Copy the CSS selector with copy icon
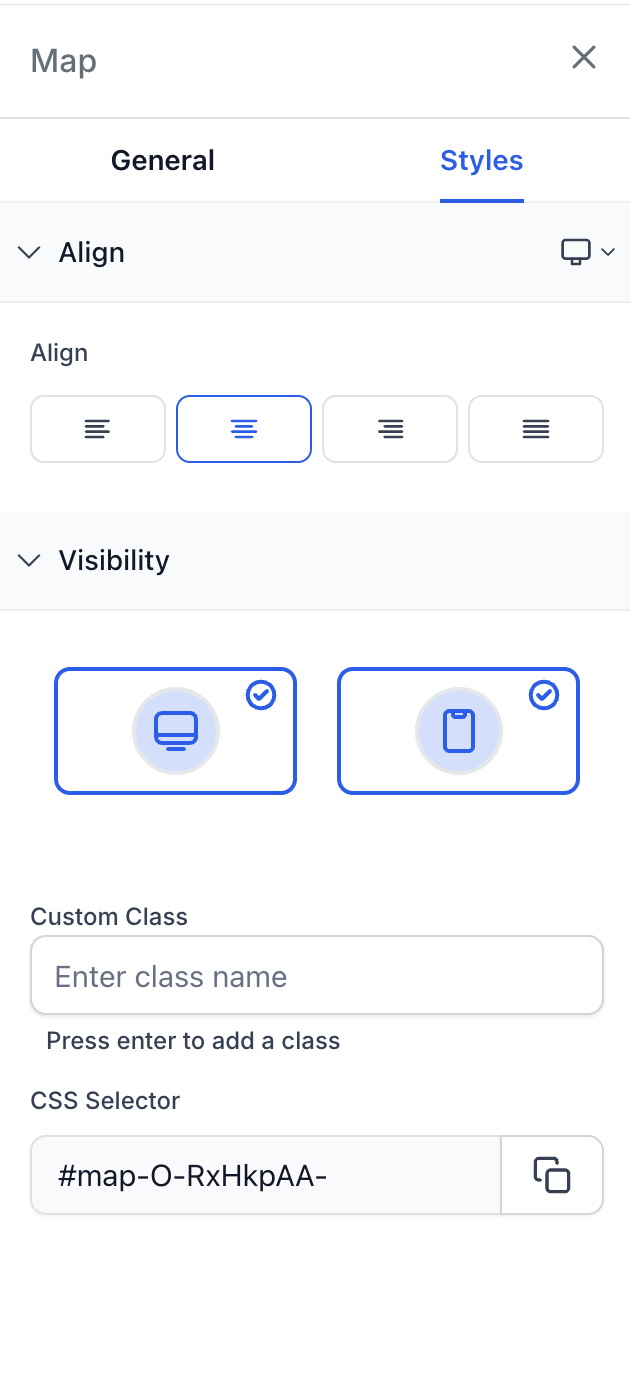630x1386 pixels. point(552,1175)
